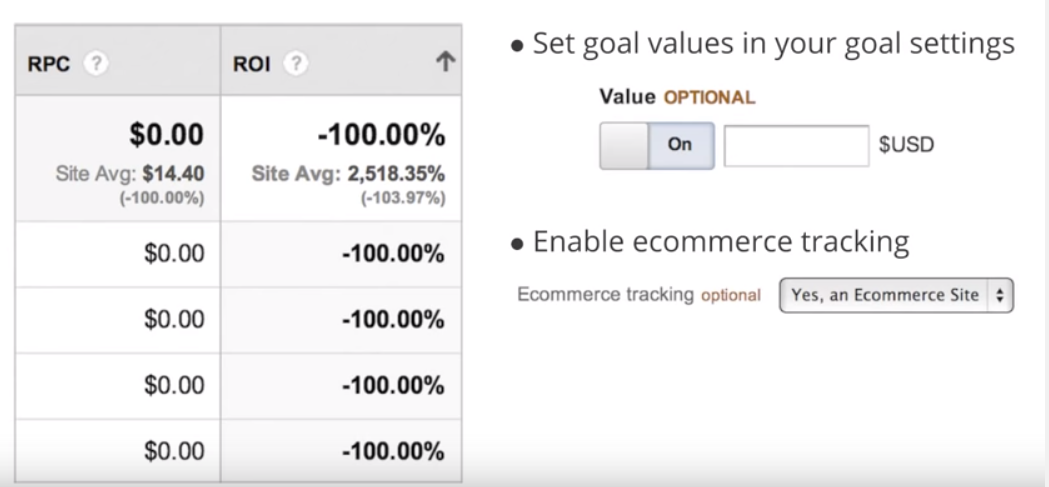Image resolution: width=1049 pixels, height=487 pixels.
Task: Click the Ecommerce Site dropdown stepper arrows
Action: point(999,295)
